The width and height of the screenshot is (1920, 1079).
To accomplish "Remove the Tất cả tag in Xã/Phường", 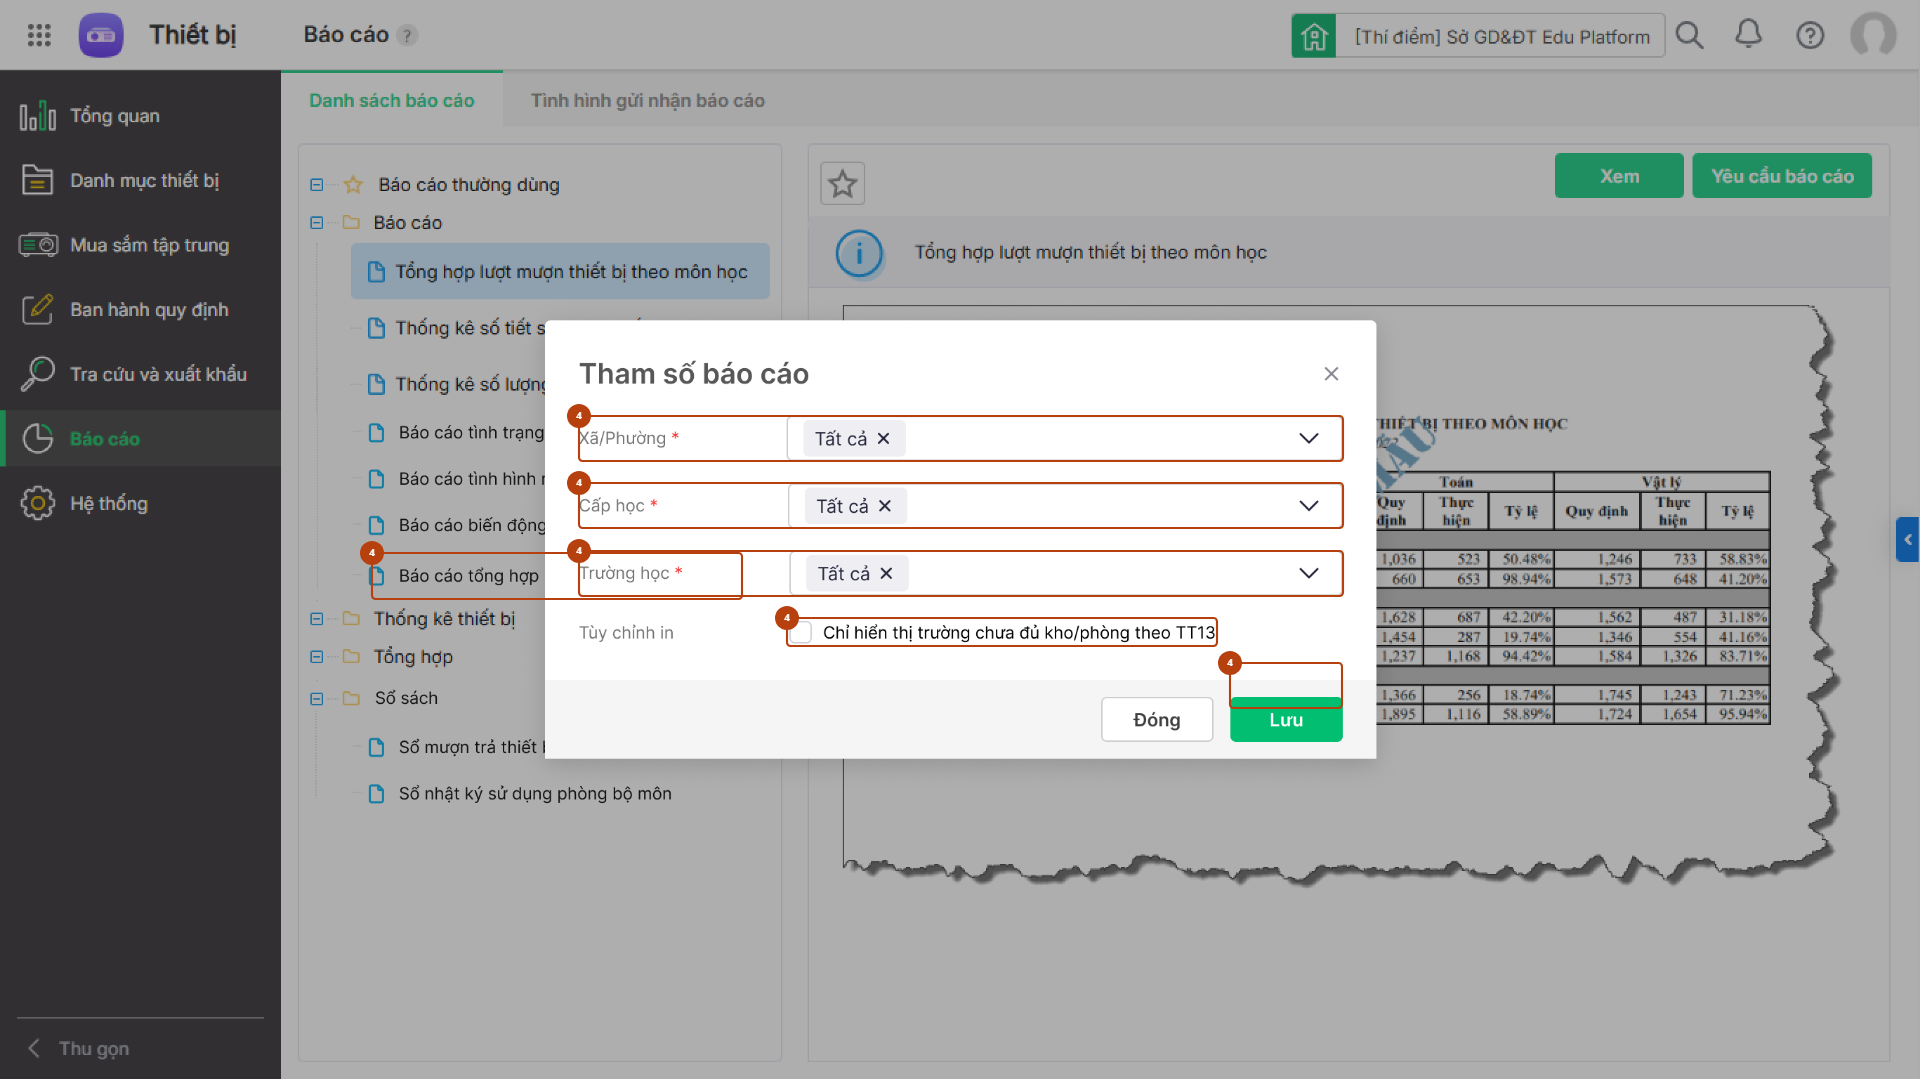I will tap(884, 439).
